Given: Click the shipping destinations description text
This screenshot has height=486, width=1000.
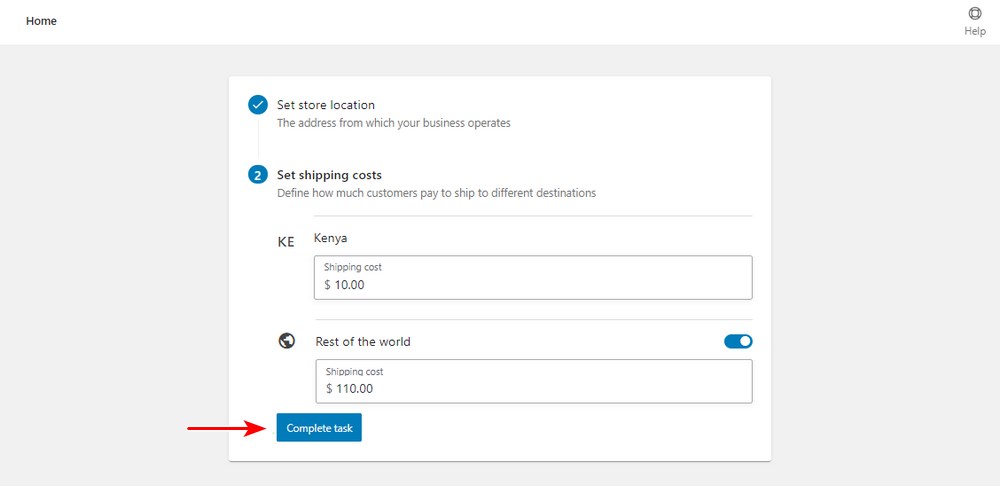Looking at the screenshot, I should tap(436, 193).
